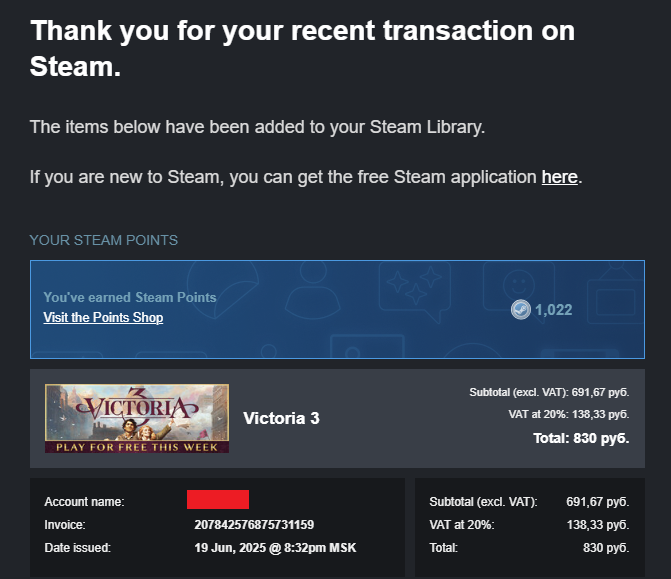Screen dimensions: 671x579
Task: Select the Victoria 3 game title
Action: click(281, 418)
